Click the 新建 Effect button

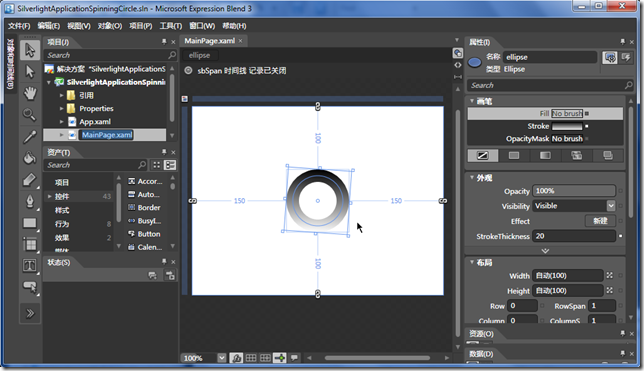point(600,221)
